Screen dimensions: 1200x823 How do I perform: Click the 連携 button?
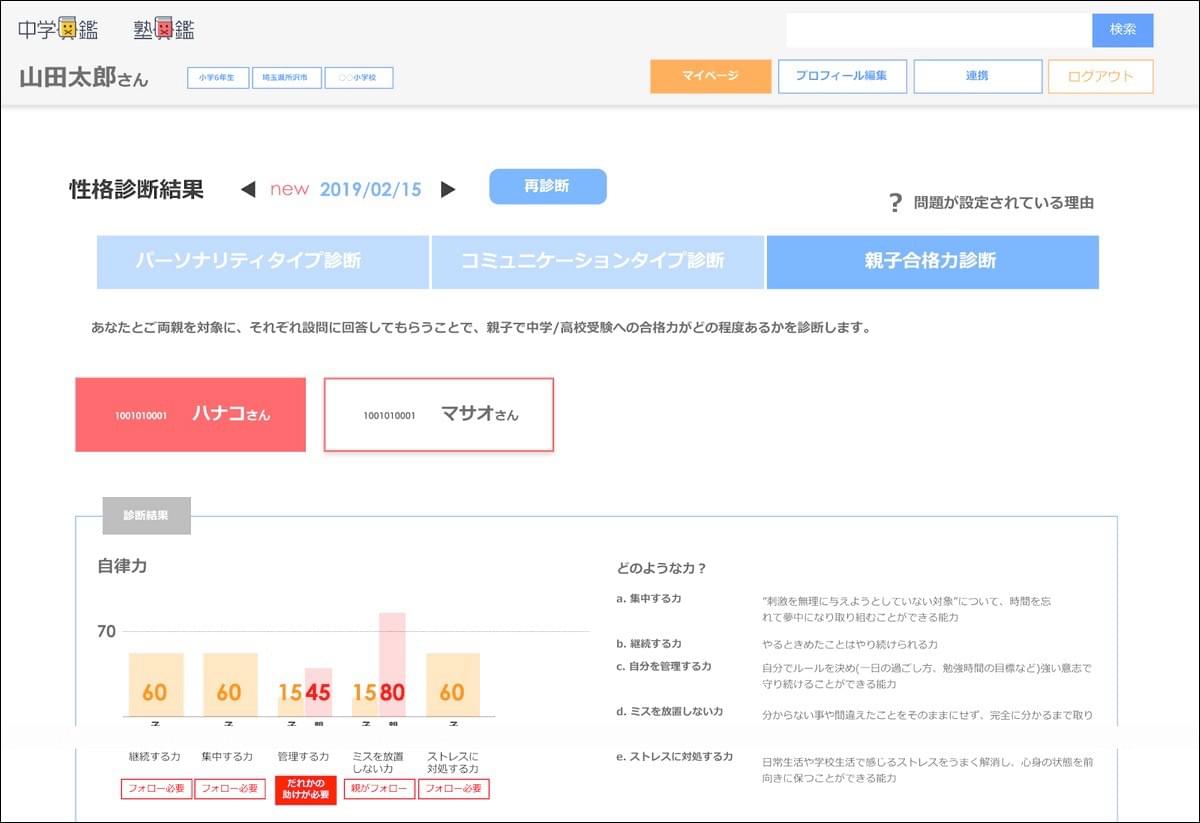point(977,77)
